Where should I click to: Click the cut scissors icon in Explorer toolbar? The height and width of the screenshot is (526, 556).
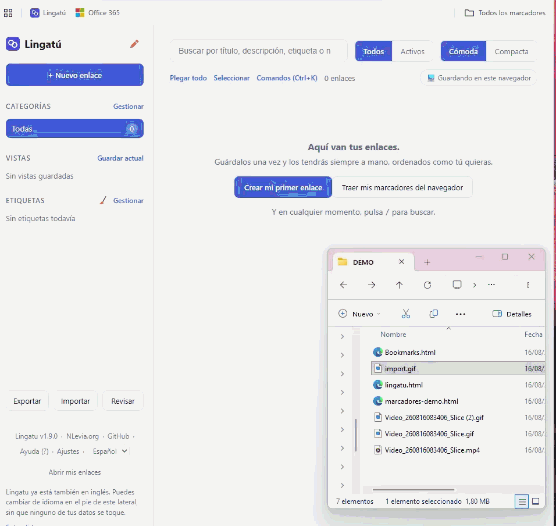point(406,314)
